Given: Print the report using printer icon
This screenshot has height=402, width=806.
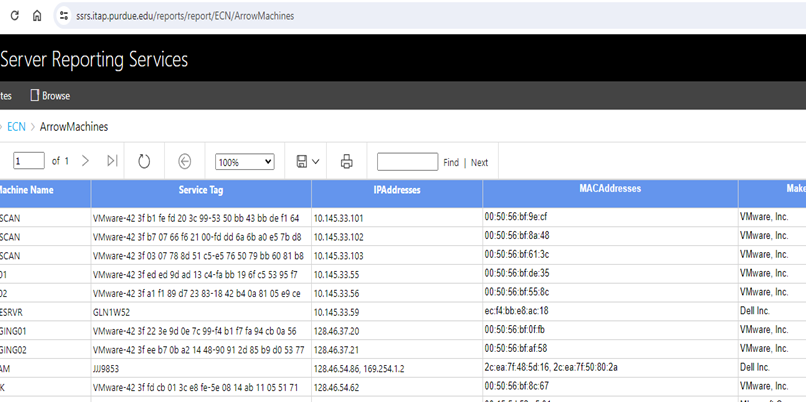Looking at the screenshot, I should (347, 161).
